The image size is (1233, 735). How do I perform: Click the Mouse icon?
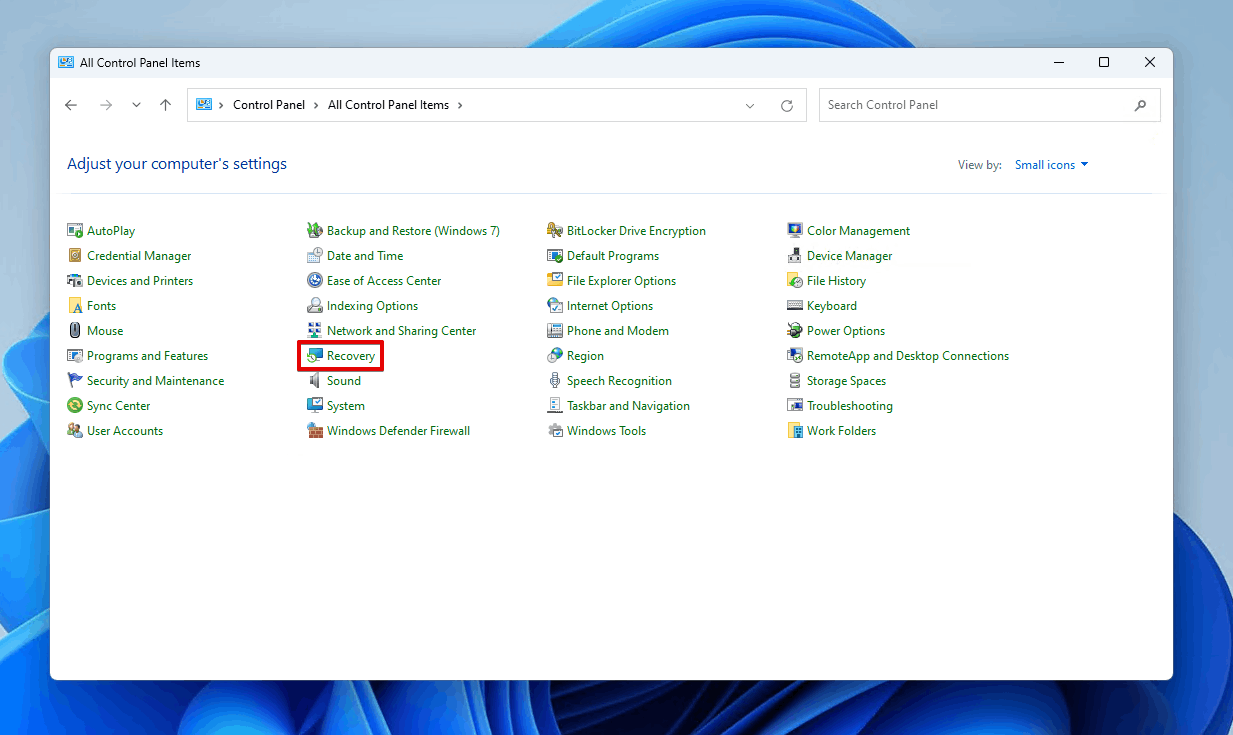tap(75, 331)
